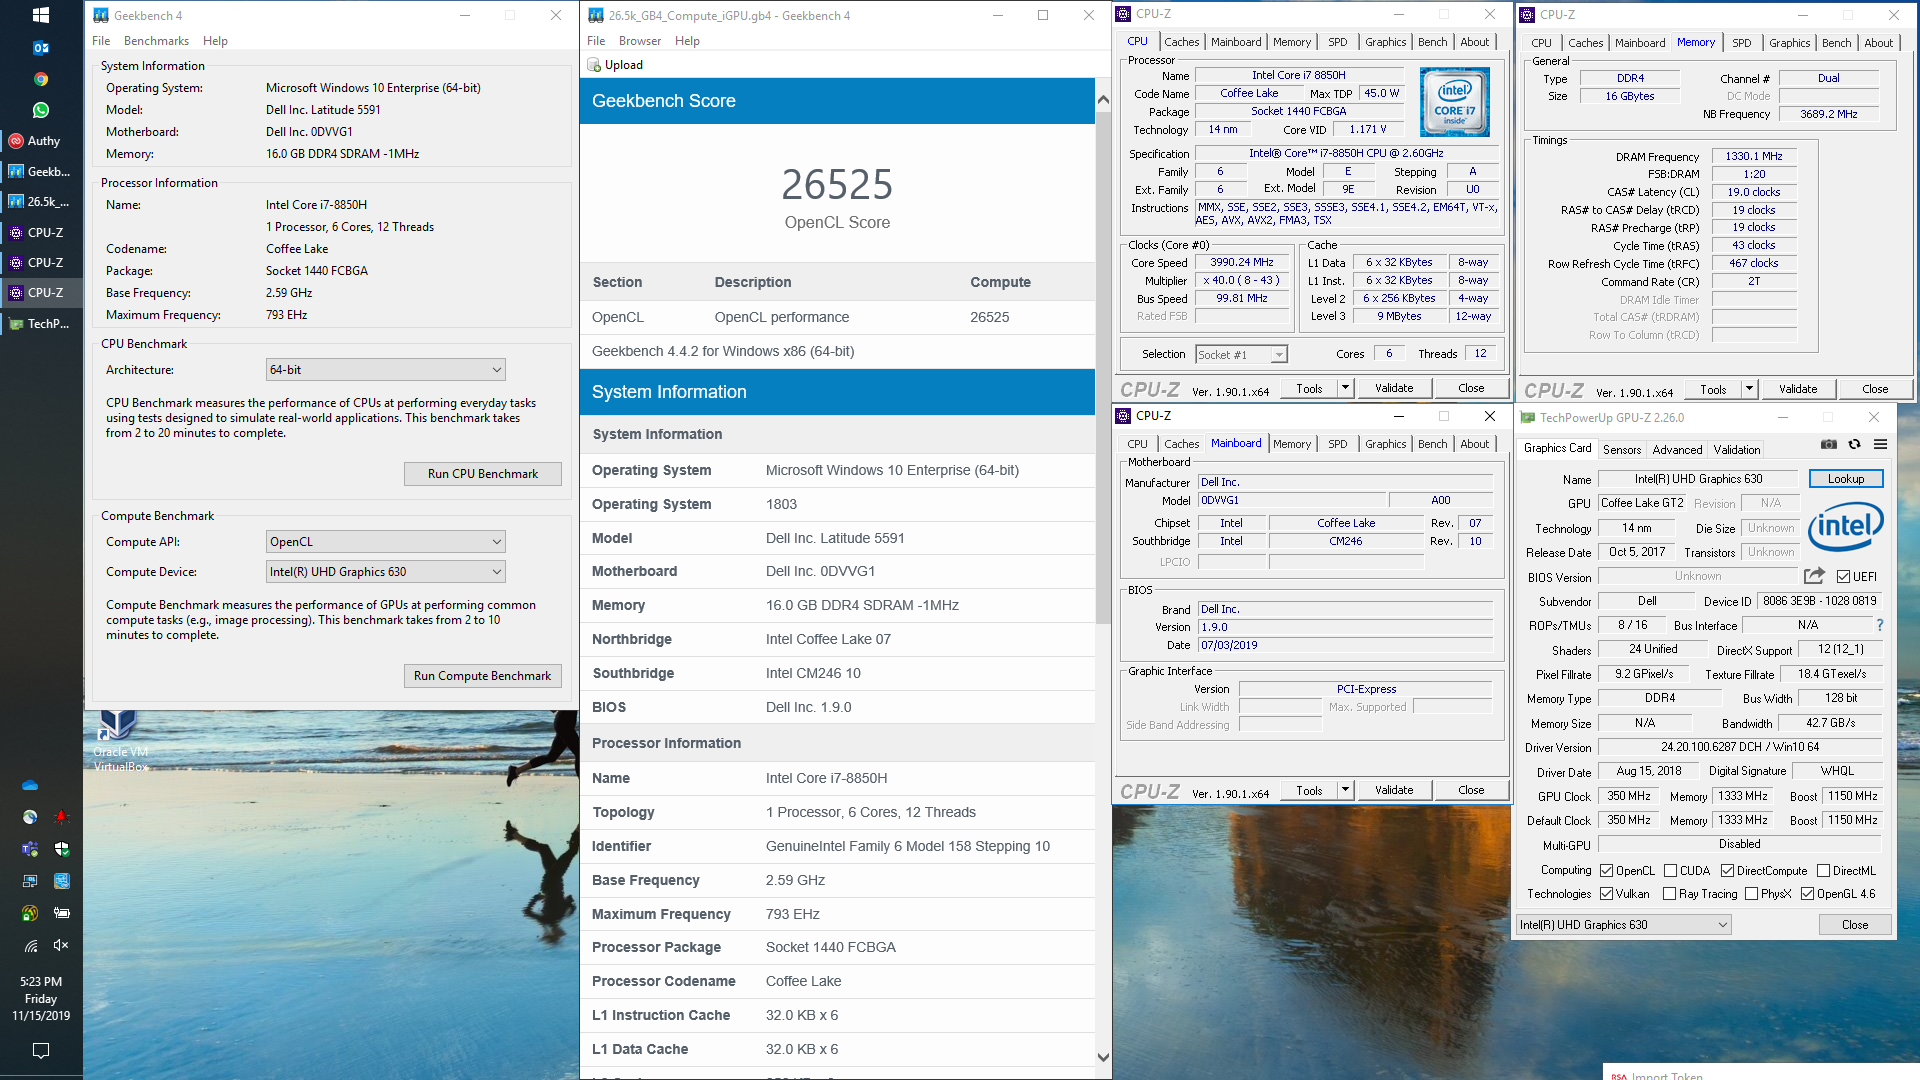
Task: Open the Browser menu in Geekbench results window
Action: [639, 41]
